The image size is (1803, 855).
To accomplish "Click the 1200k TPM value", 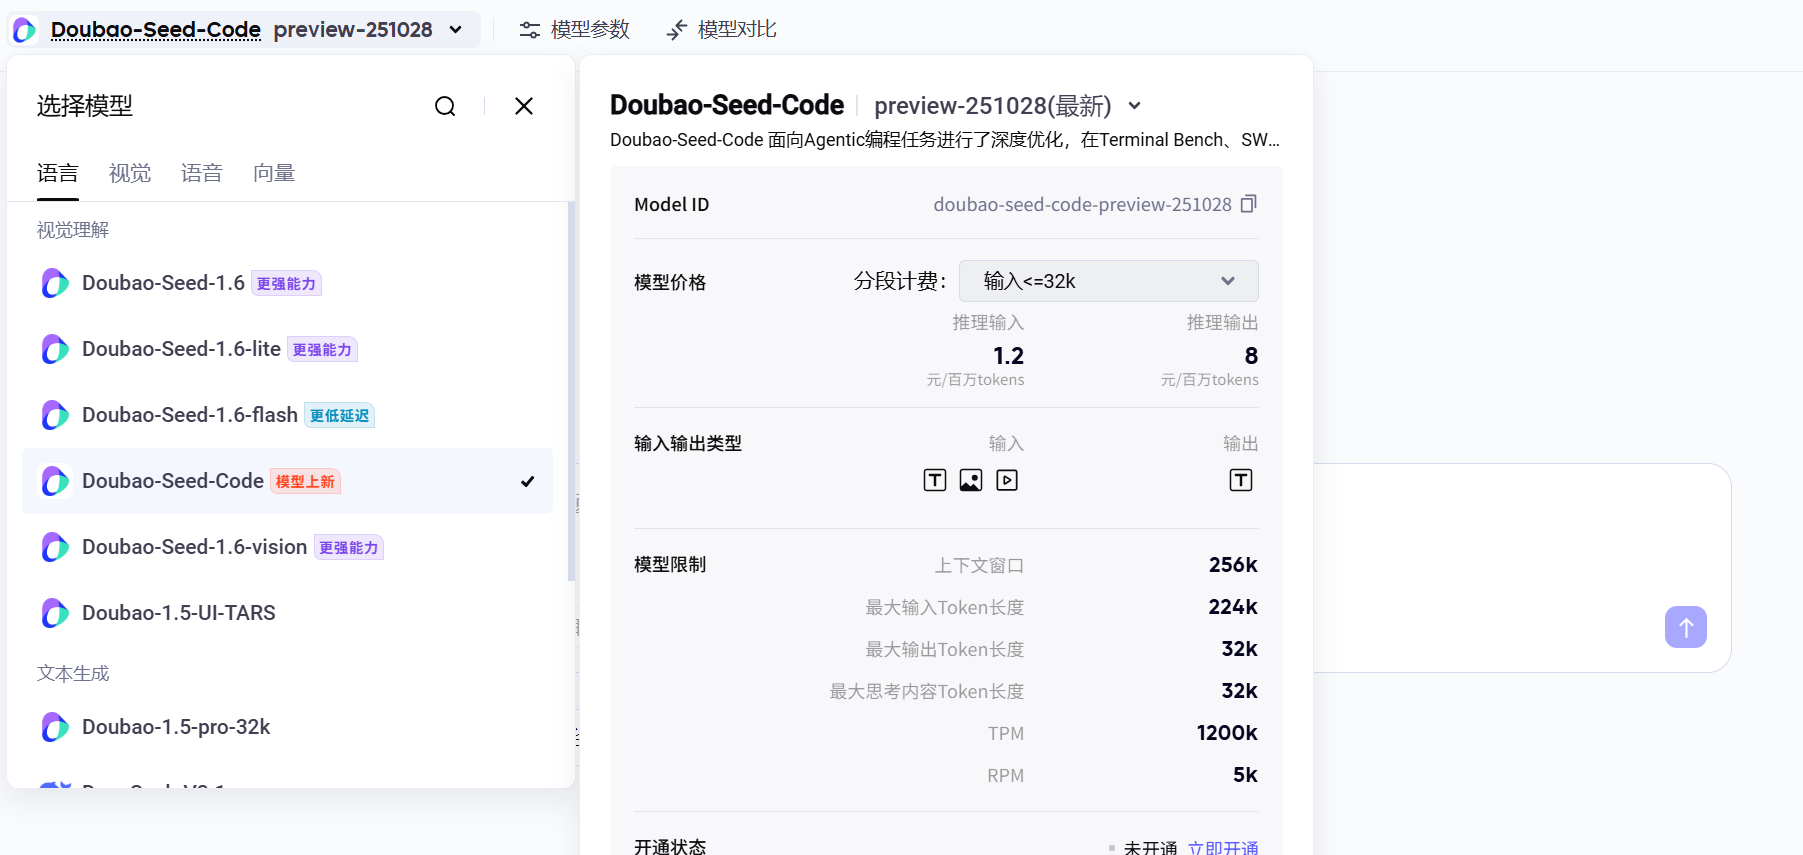I will pyautogui.click(x=1227, y=733).
